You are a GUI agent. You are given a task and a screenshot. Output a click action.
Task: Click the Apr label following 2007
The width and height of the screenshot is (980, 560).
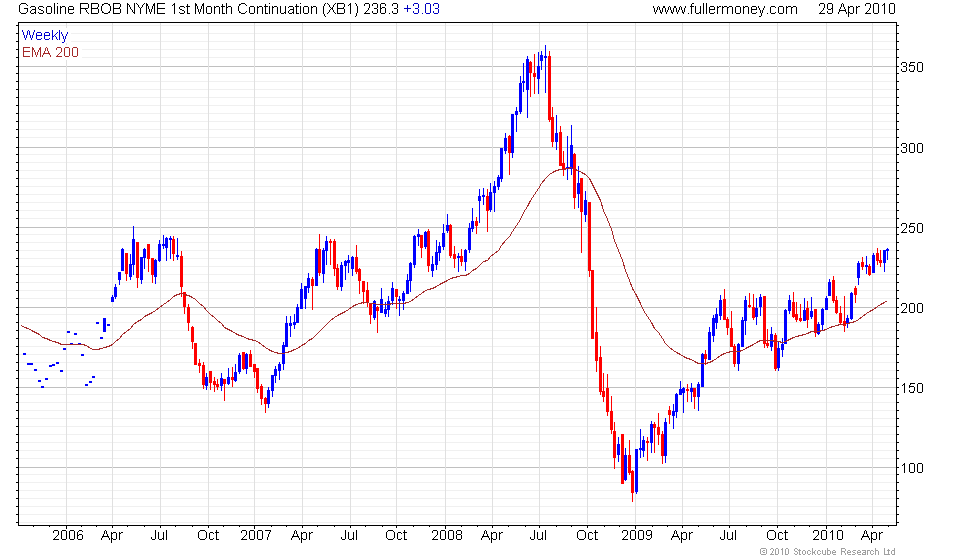coord(302,536)
